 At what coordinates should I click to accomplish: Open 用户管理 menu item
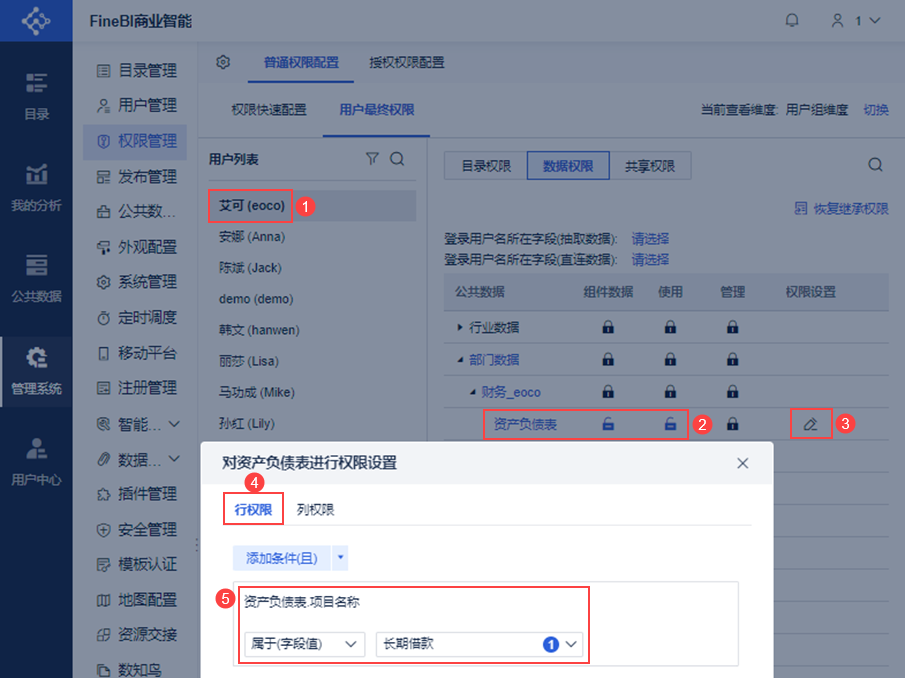coord(136,106)
